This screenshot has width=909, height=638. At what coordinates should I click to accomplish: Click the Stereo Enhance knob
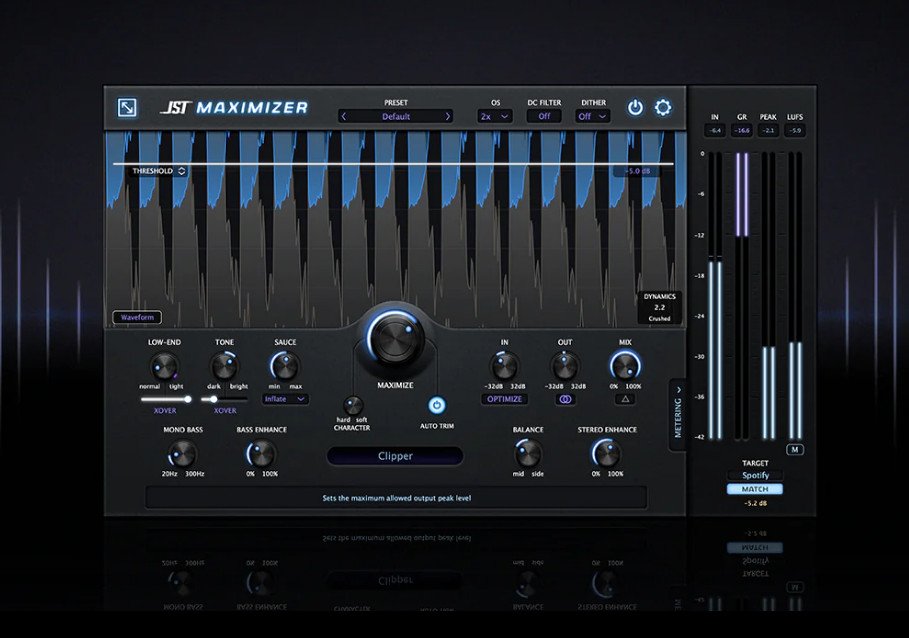click(606, 454)
